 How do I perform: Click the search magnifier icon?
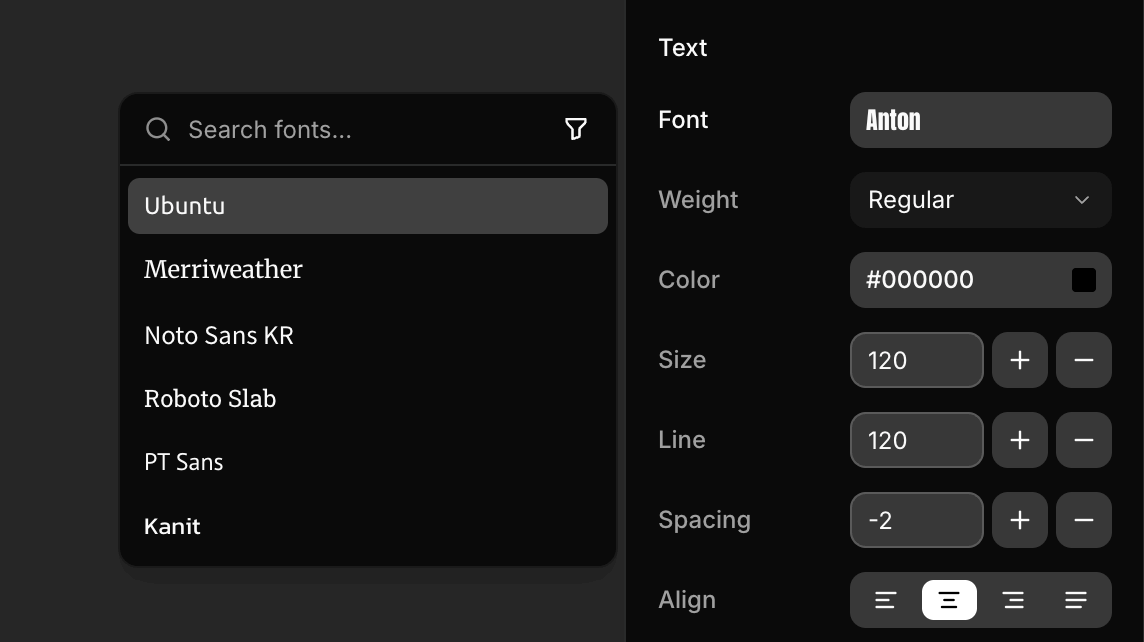[157, 129]
